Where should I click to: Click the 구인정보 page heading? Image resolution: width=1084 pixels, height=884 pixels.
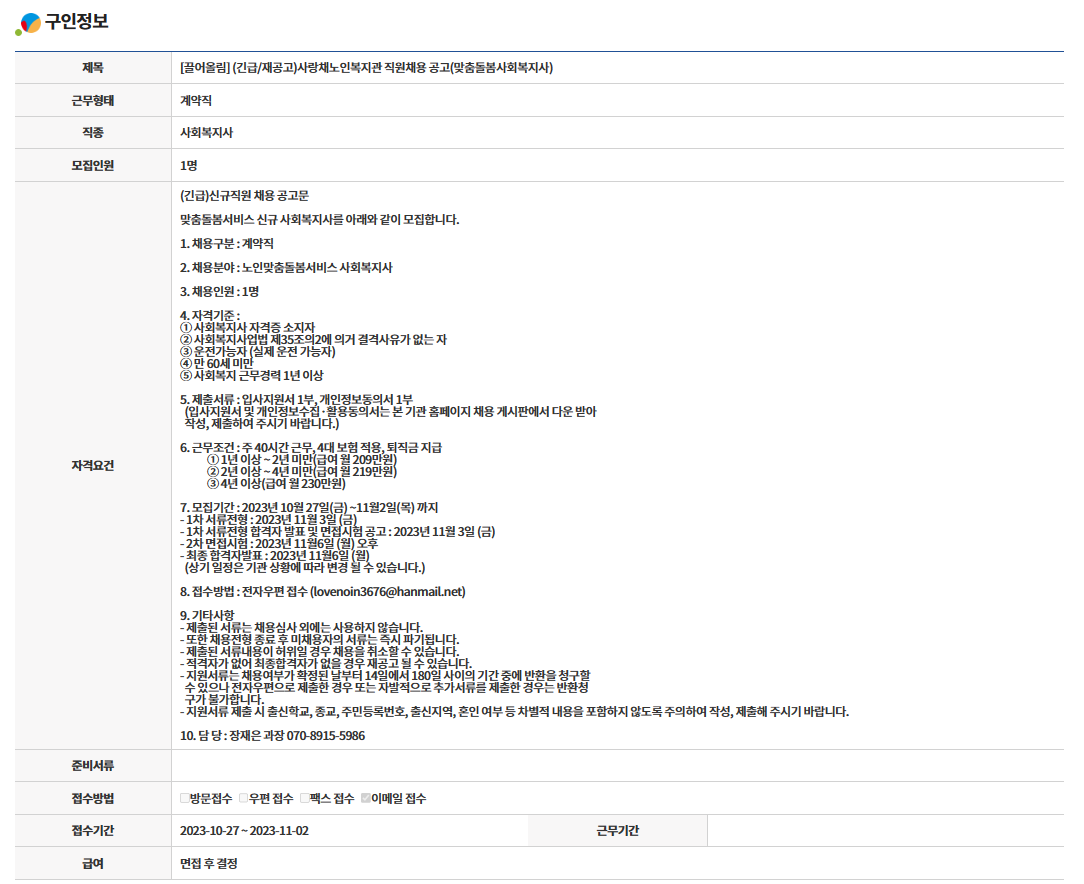(76, 22)
